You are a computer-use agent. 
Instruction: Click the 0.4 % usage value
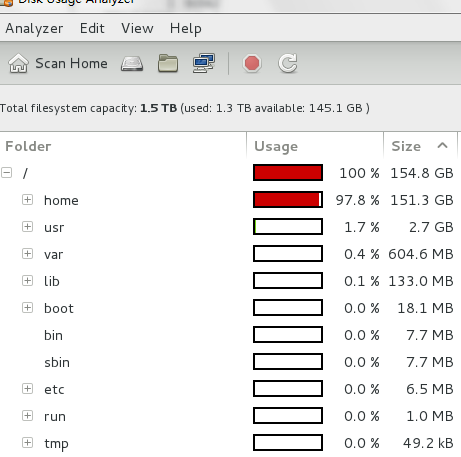362,254
